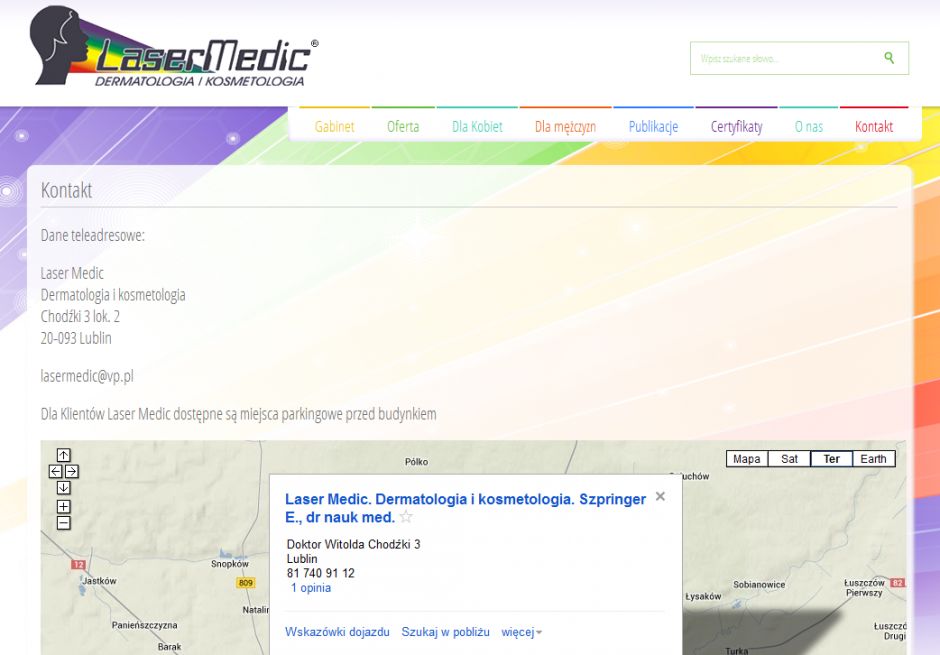This screenshot has width=940, height=655.
Task: Click 'Wskazówki dojazdu' directions link
Action: point(337,632)
